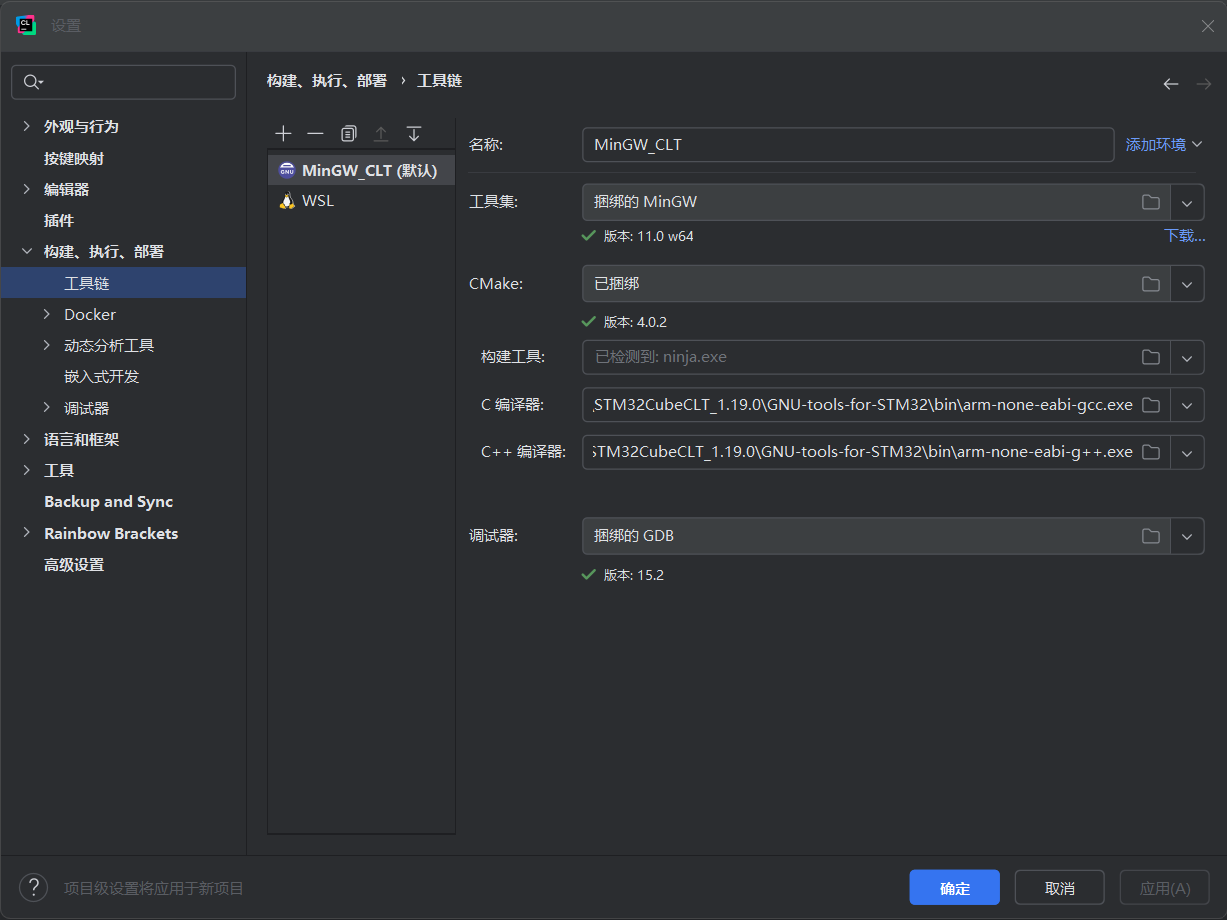Open the 添加环境 dropdown link
This screenshot has width=1227, height=920.
1163,145
